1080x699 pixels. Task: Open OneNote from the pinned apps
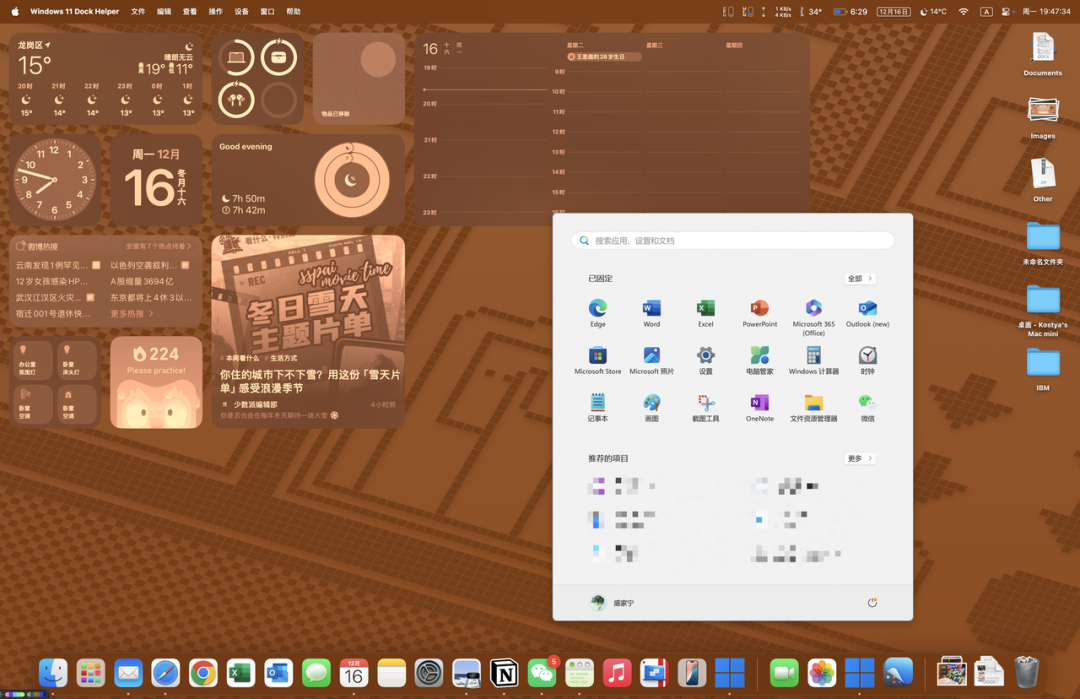[760, 407]
